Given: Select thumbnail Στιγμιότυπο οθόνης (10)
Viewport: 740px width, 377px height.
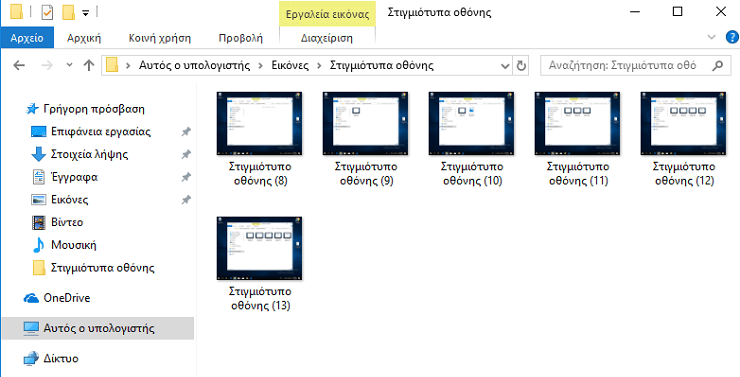Looking at the screenshot, I should 471,139.
